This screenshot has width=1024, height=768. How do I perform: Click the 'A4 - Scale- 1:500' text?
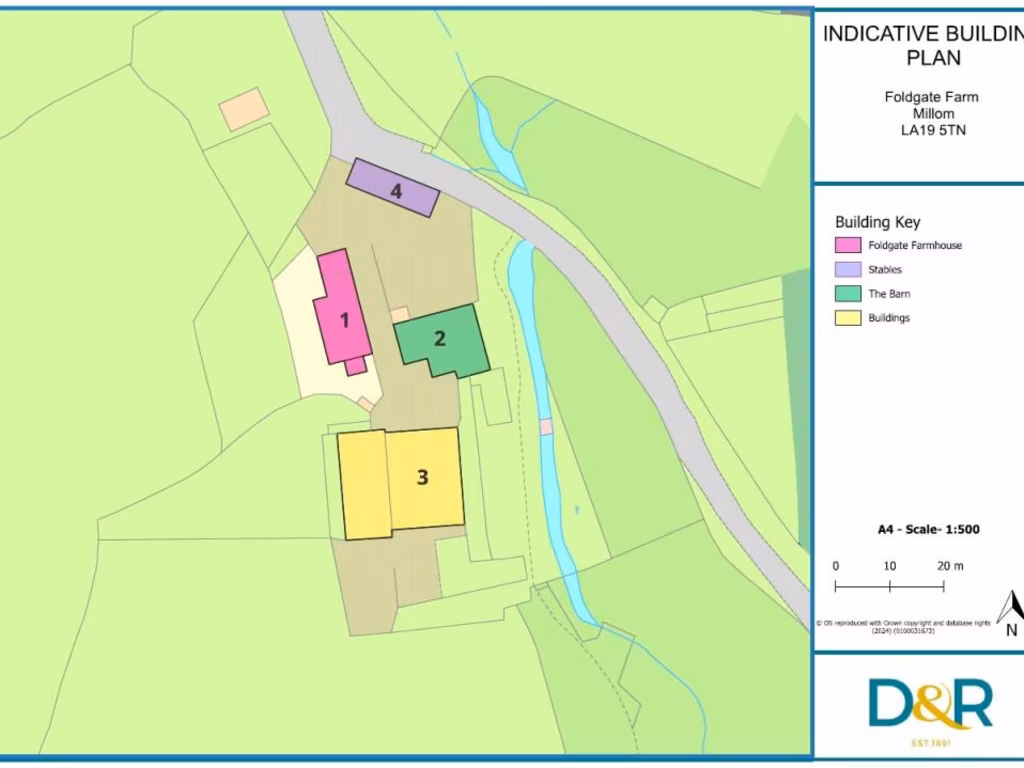tap(921, 530)
